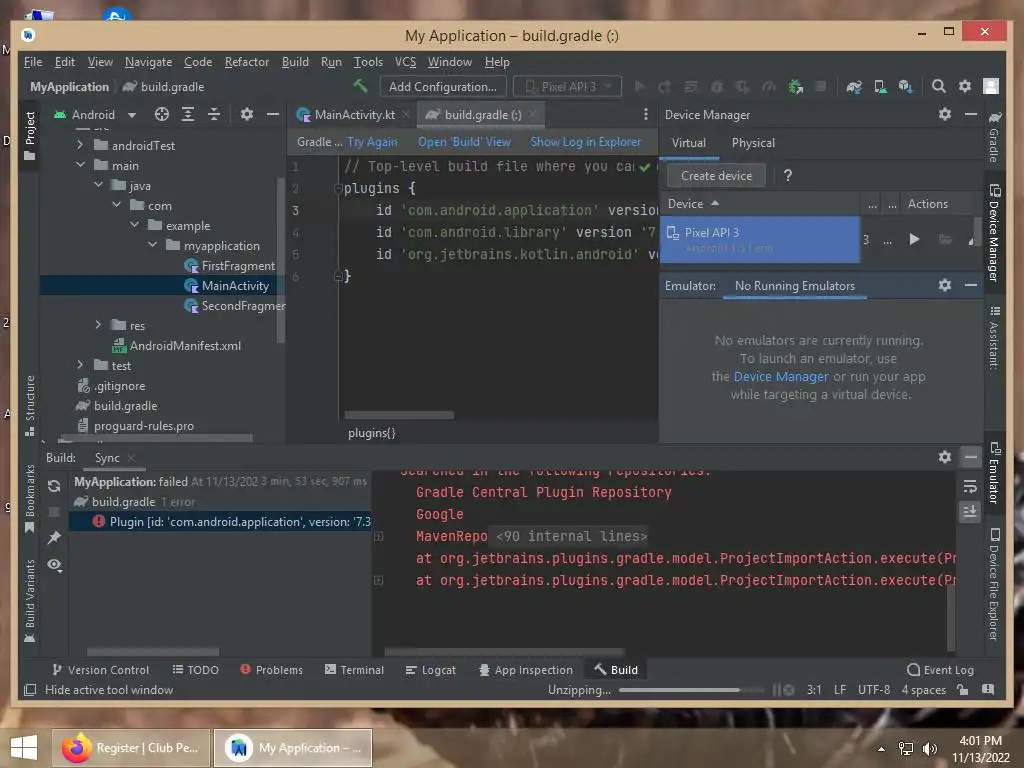Open the Event Log
Image resolution: width=1024 pixels, height=768 pixels.
click(940, 670)
